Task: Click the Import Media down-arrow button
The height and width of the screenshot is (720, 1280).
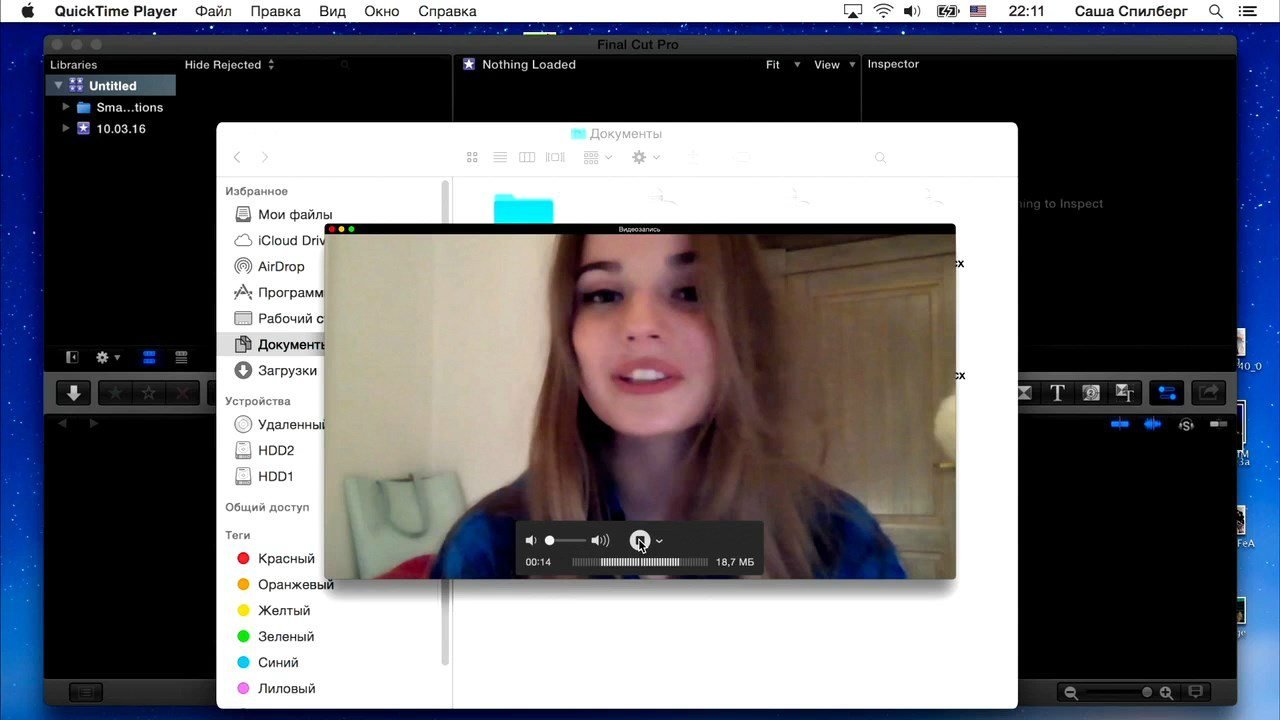Action: tap(73, 393)
